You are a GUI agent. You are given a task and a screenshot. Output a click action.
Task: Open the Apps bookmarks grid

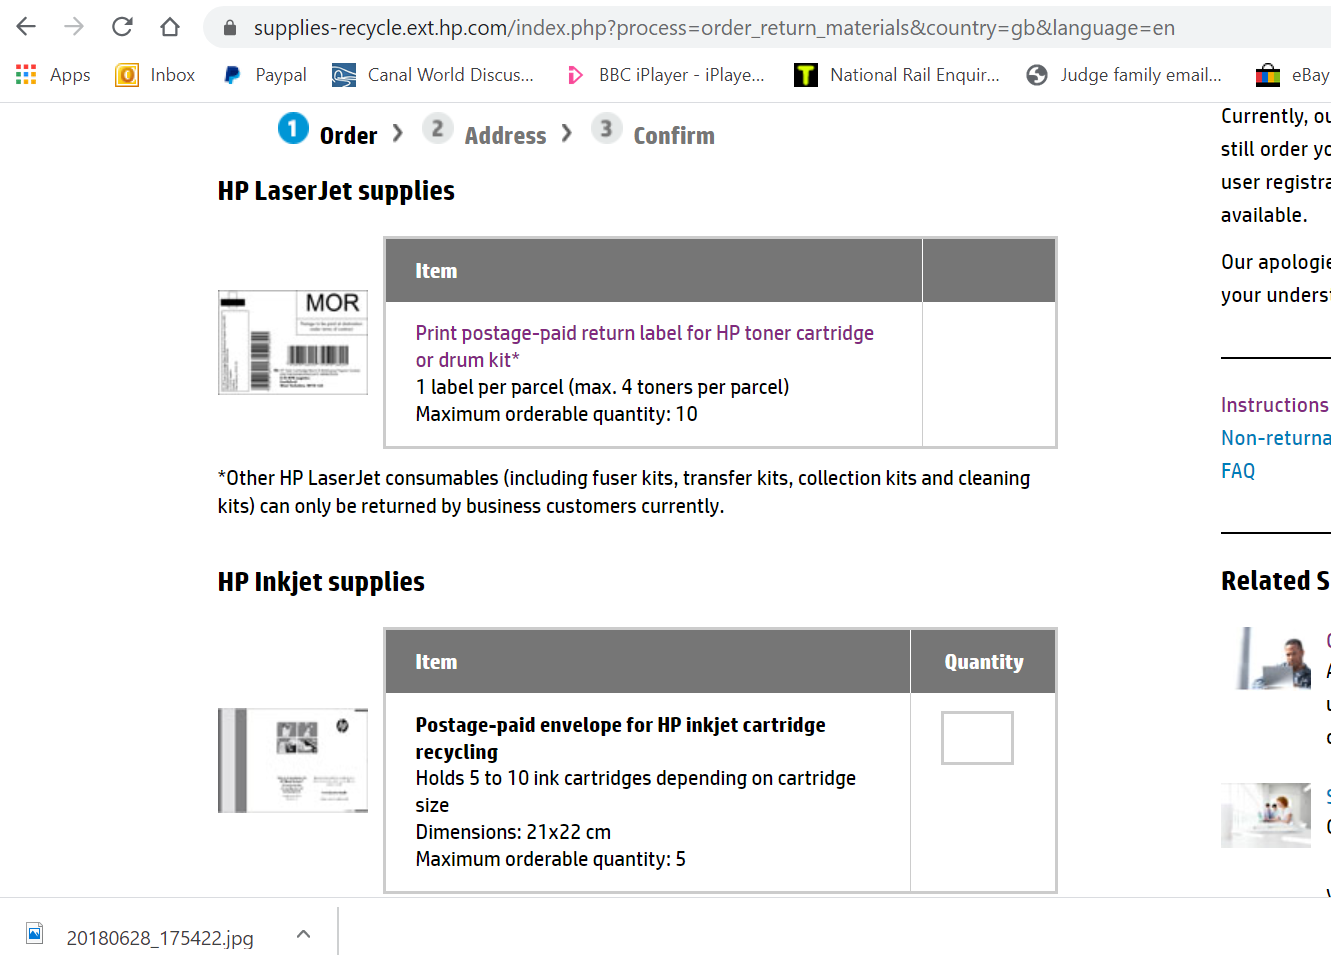(x=53, y=75)
